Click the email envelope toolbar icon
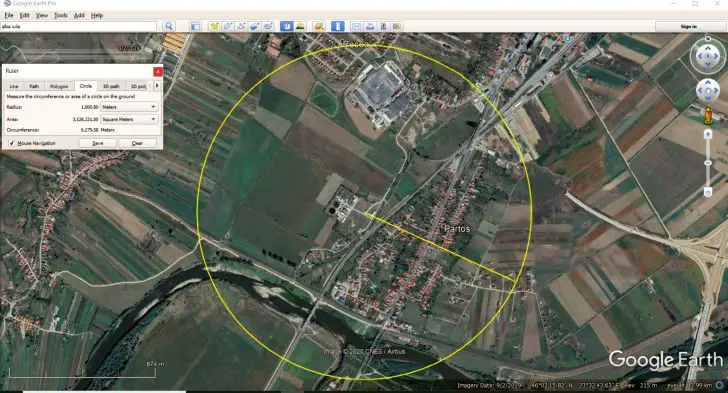The width and height of the screenshot is (728, 393). pyautogui.click(x=356, y=26)
